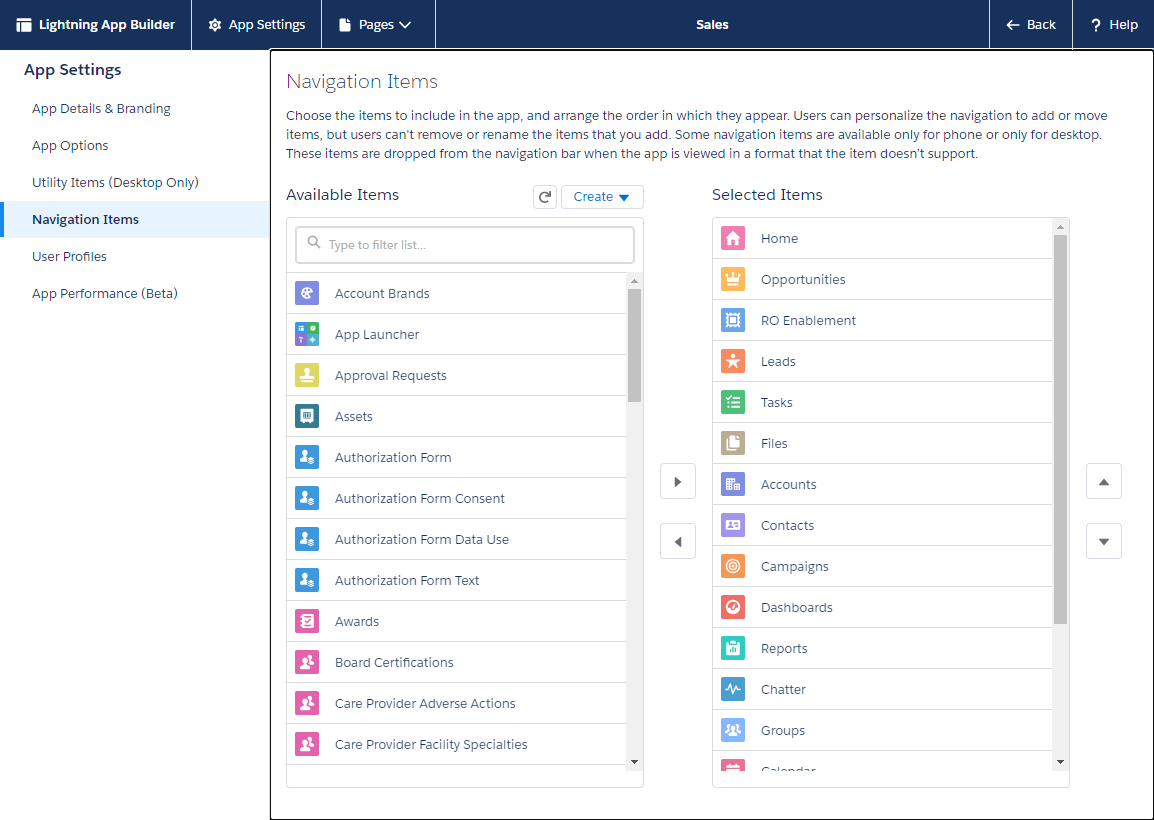Click the Groups people icon
This screenshot has width=1154, height=820.
[x=733, y=730]
